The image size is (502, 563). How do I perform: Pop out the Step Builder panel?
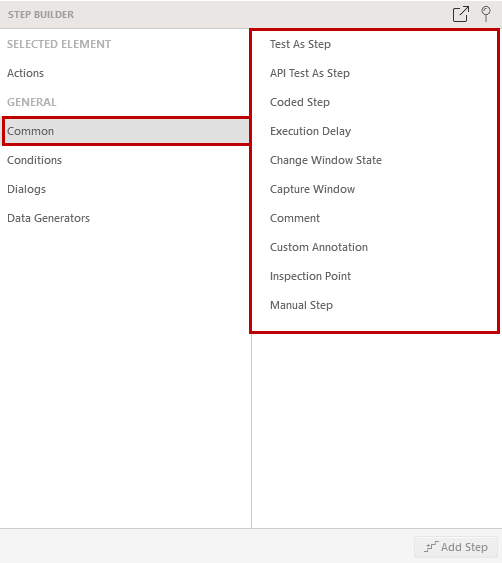pyautogui.click(x=461, y=14)
